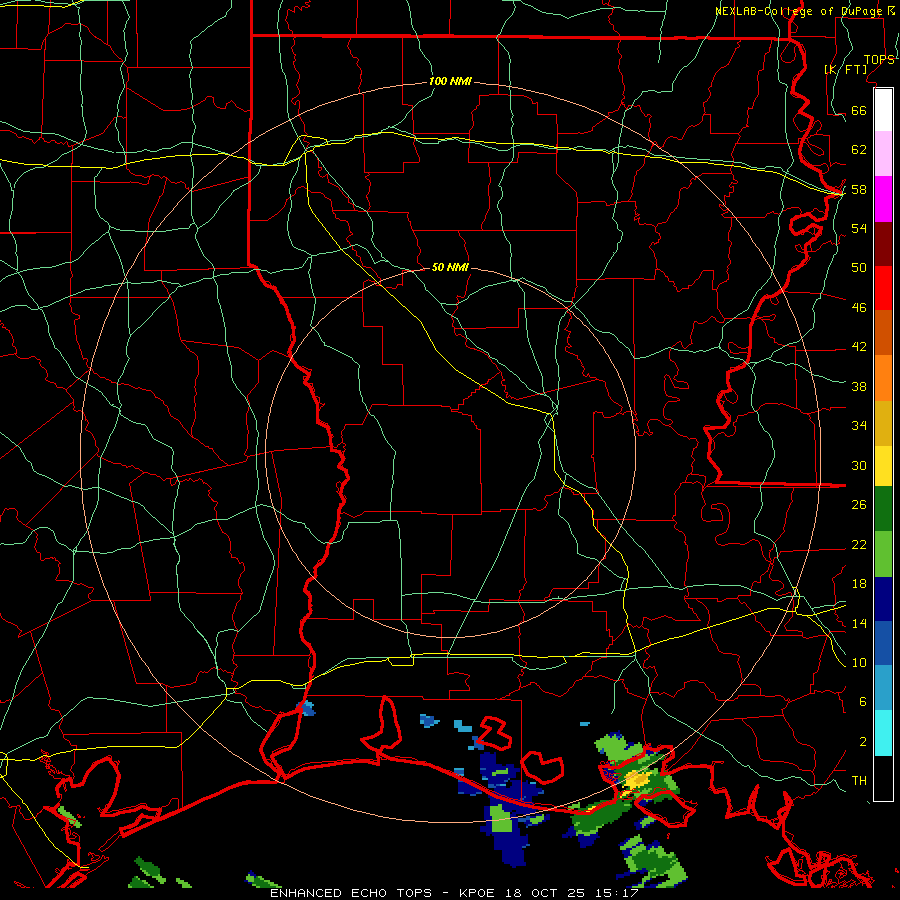Click the "18" legend value
The image size is (900, 900).
coord(859,584)
